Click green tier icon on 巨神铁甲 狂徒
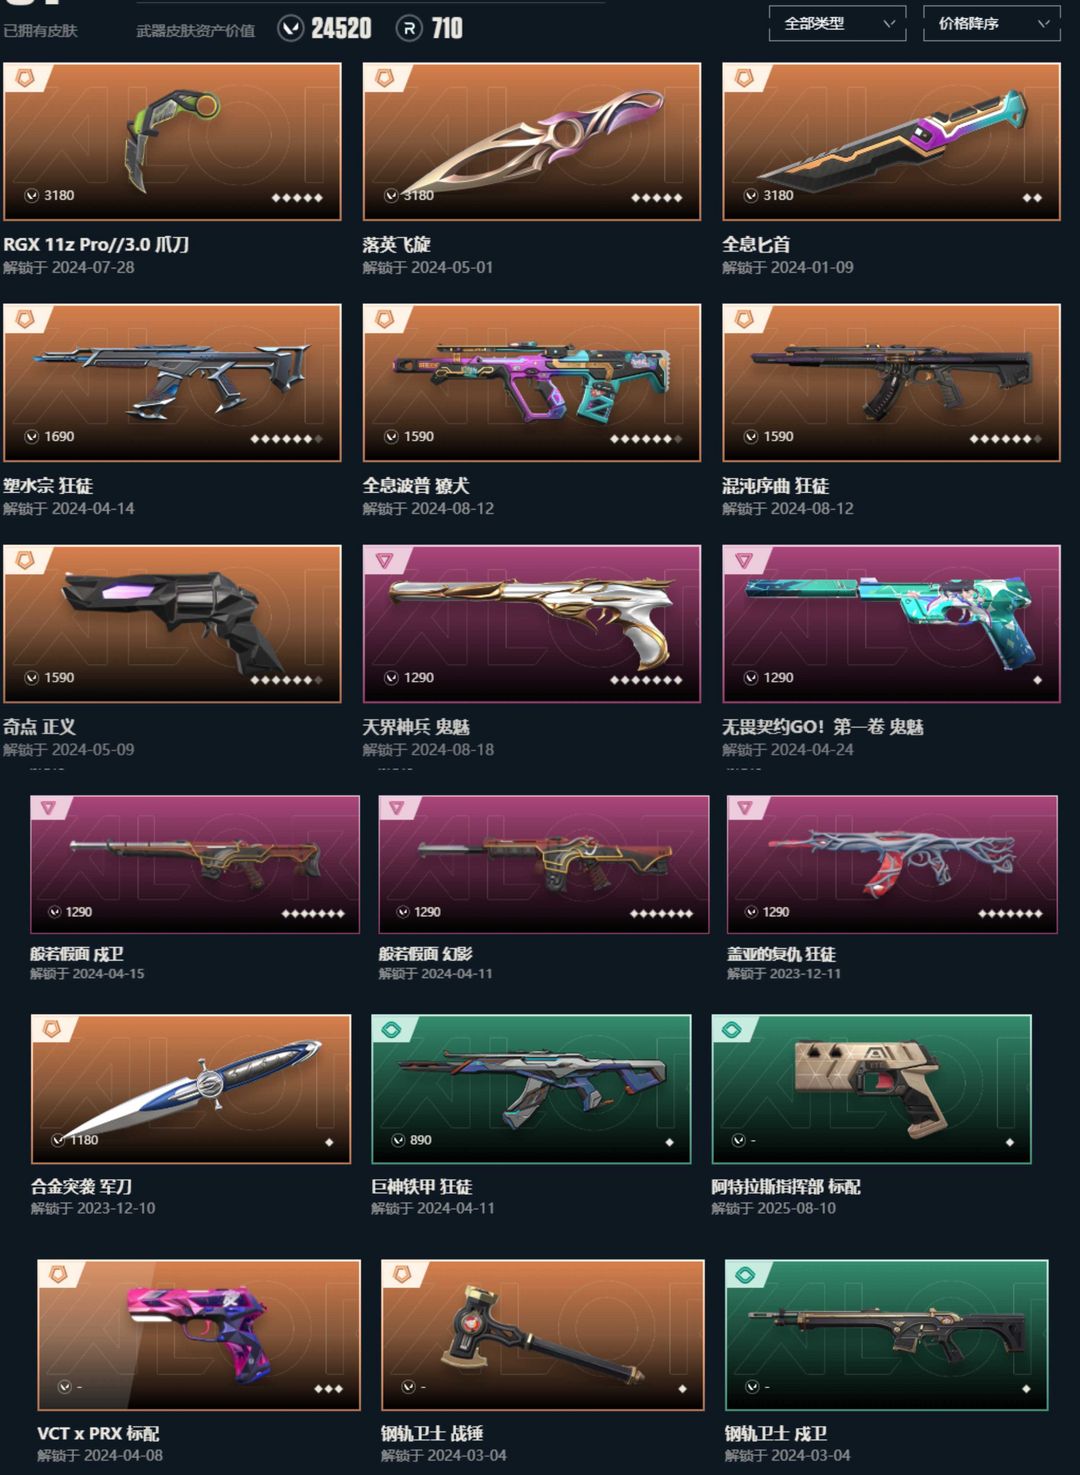The width and height of the screenshot is (1080, 1475). click(x=391, y=1030)
